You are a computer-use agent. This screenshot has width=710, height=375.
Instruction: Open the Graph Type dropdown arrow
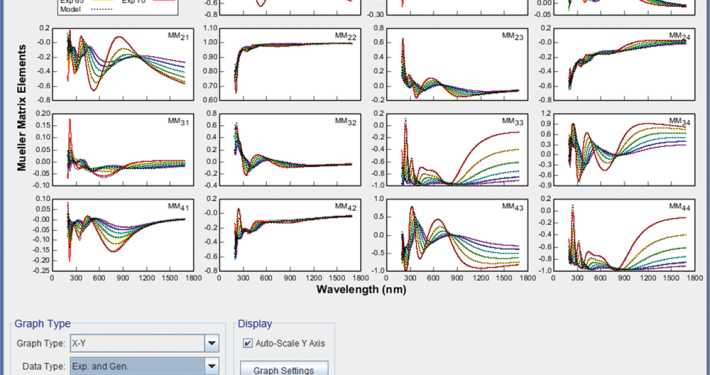coord(211,343)
